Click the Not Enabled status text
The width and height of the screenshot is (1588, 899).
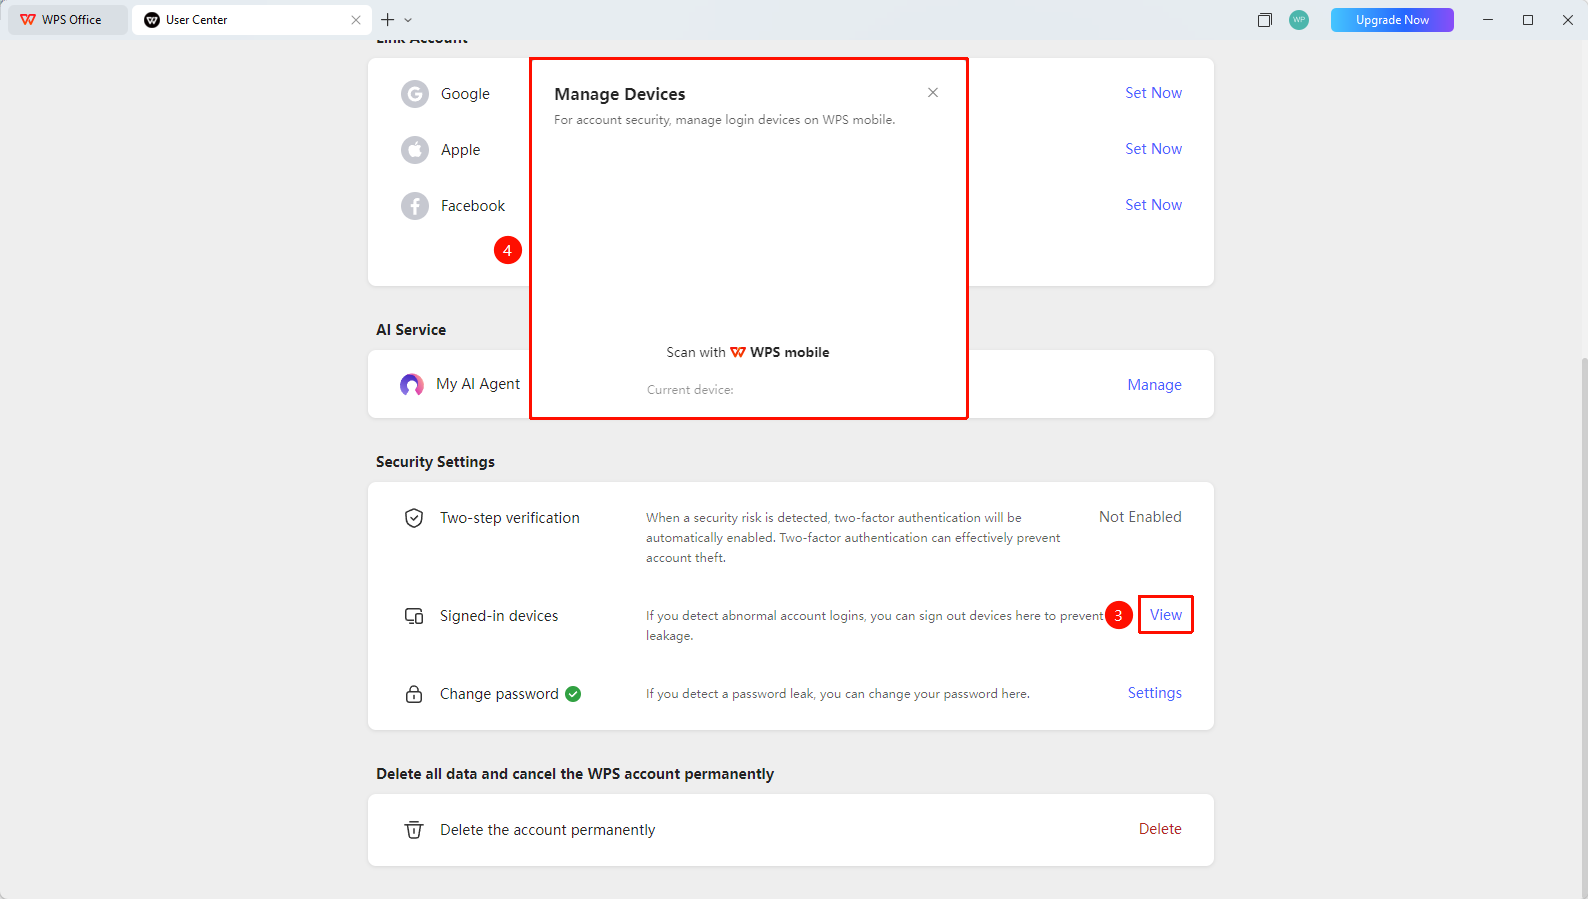tap(1140, 517)
